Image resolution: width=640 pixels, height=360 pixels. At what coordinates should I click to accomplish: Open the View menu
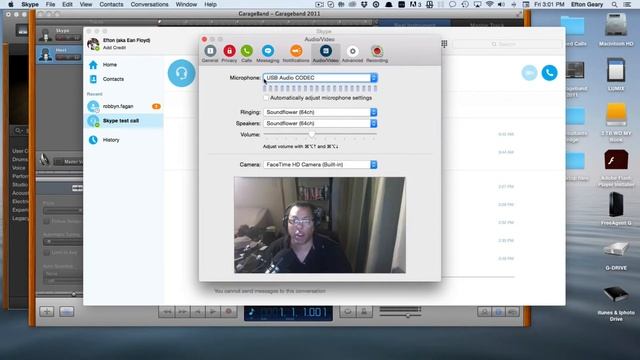pyautogui.click(x=86, y=4)
